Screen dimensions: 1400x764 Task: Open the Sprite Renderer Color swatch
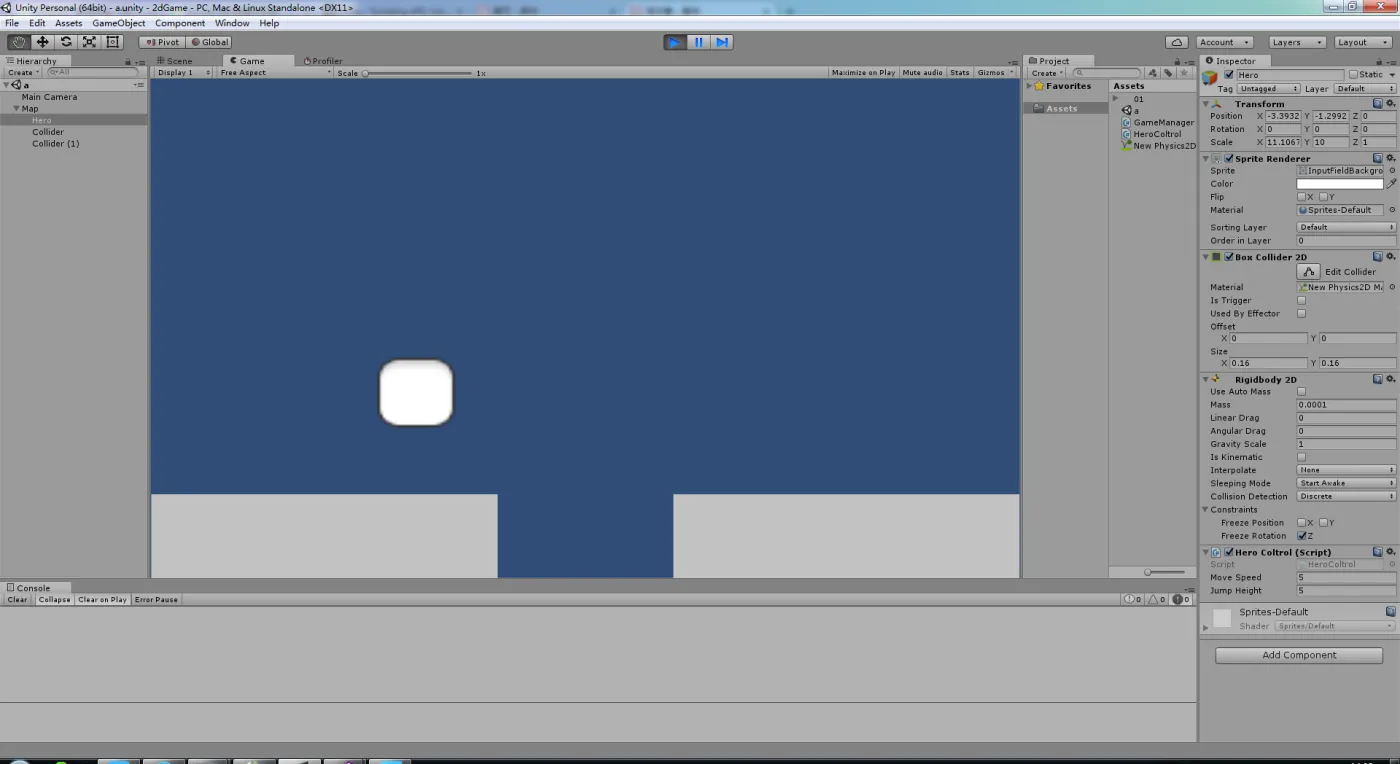(1340, 184)
